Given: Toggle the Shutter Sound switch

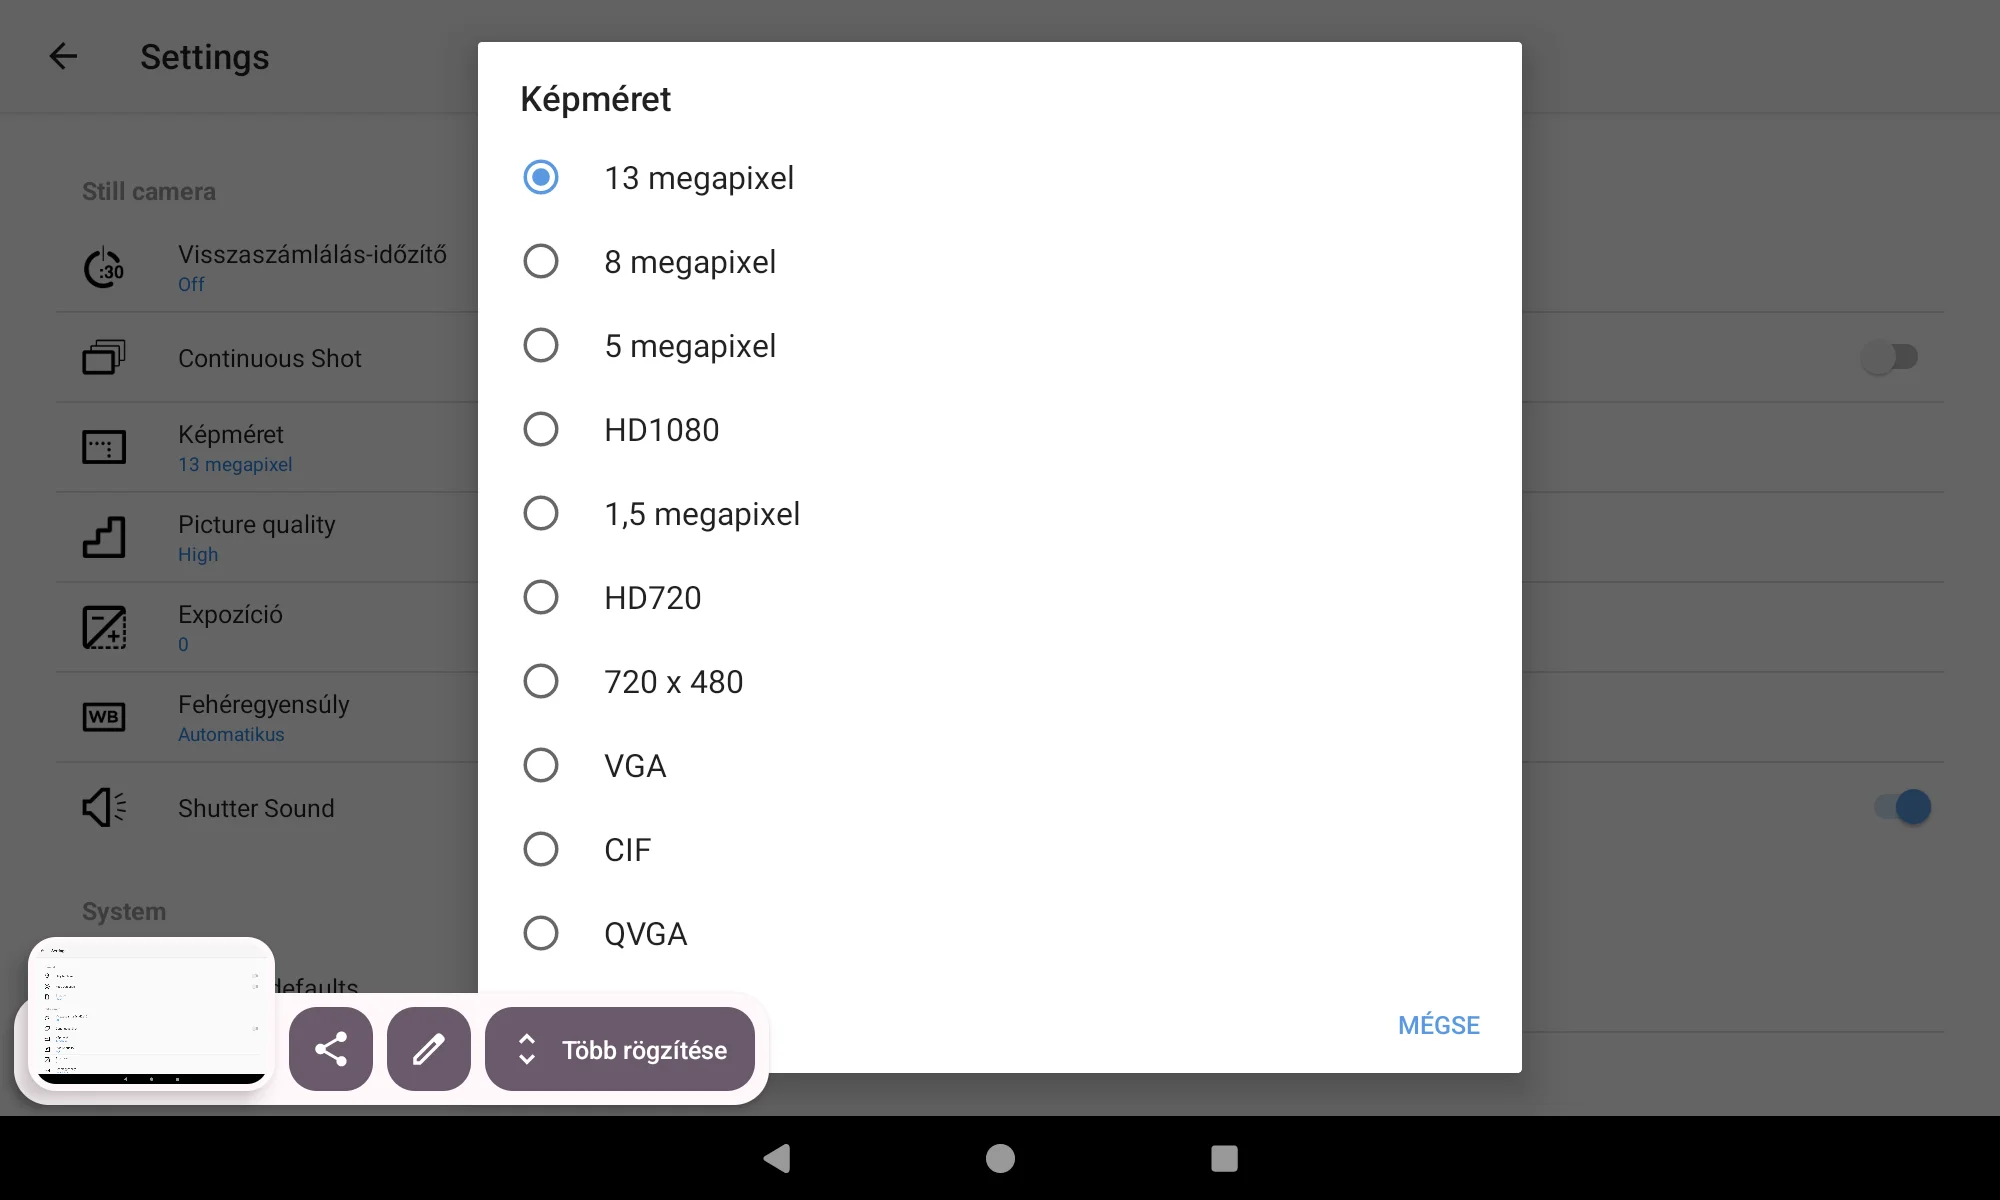Looking at the screenshot, I should pos(1902,807).
